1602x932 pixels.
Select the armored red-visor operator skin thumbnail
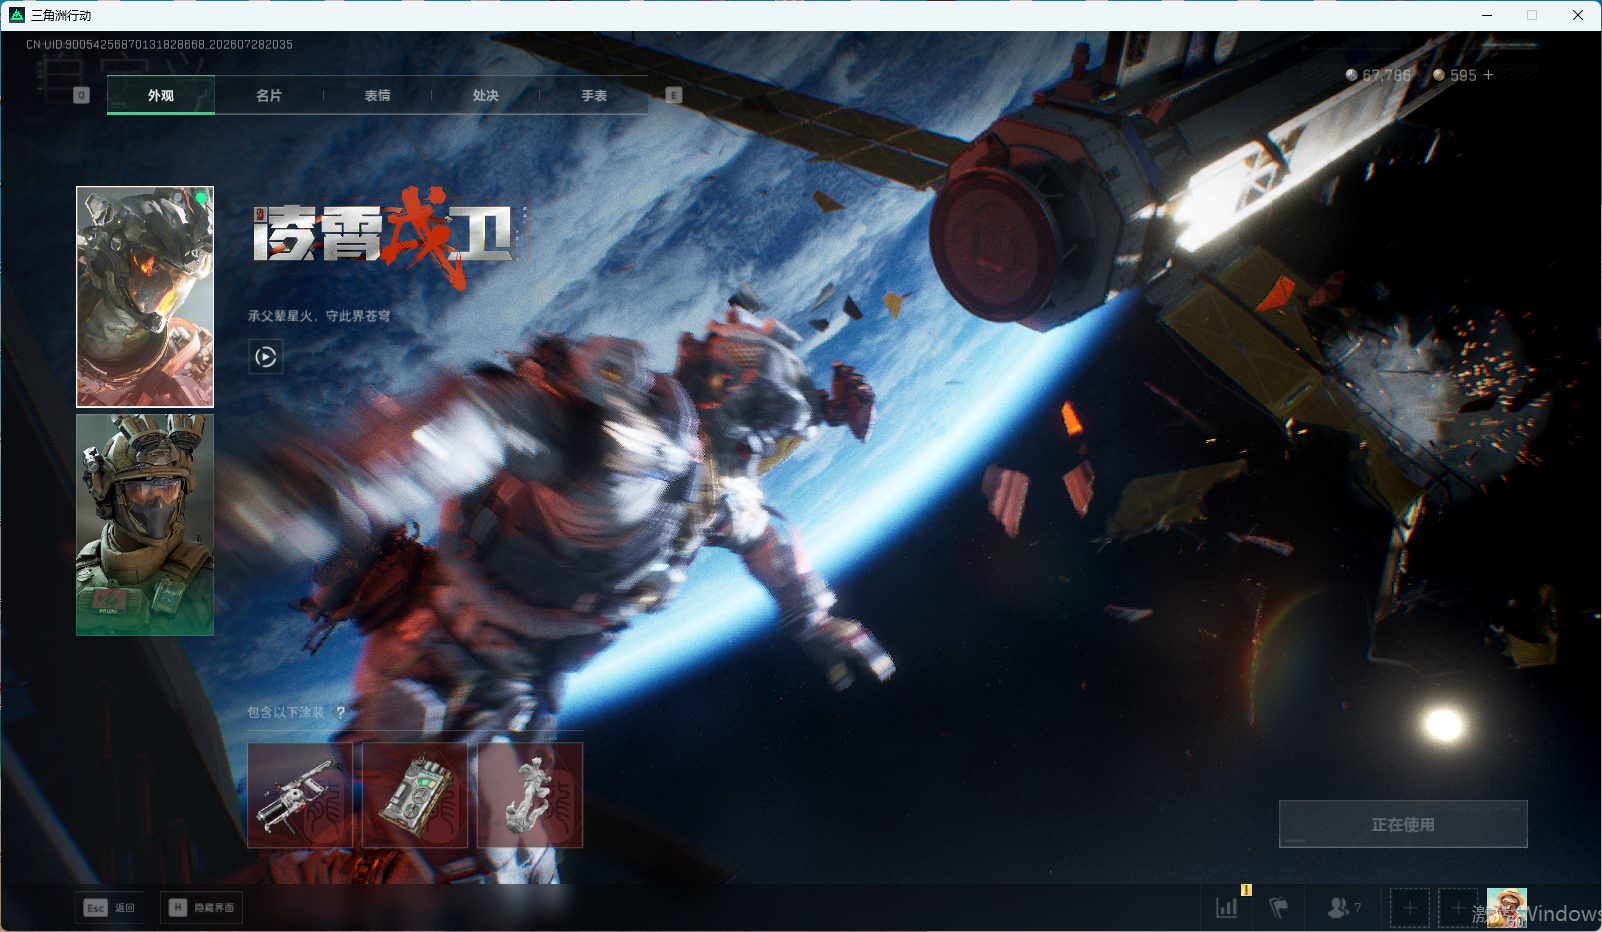pos(145,297)
